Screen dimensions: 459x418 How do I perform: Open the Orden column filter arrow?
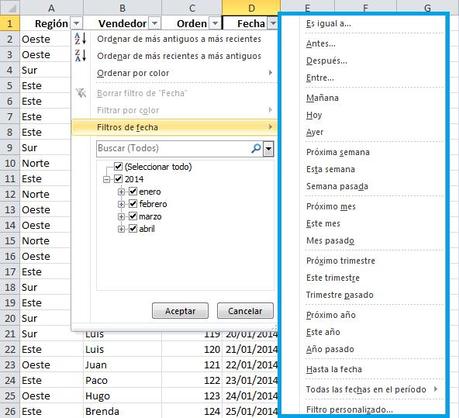215,23
